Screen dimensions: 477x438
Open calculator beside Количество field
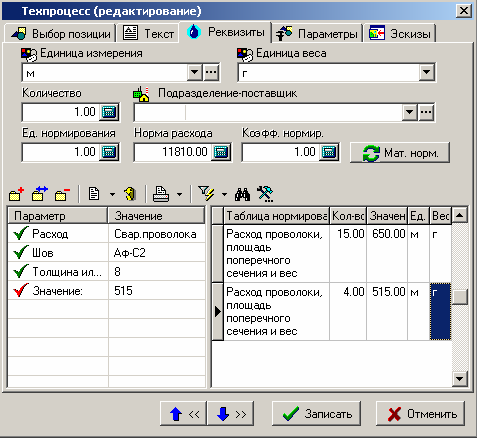pos(109,112)
